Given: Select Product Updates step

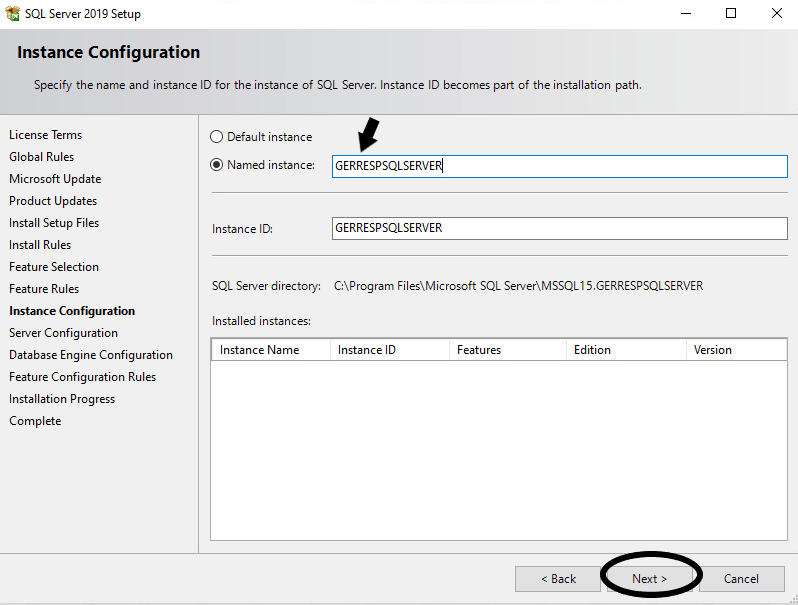Looking at the screenshot, I should (53, 201).
